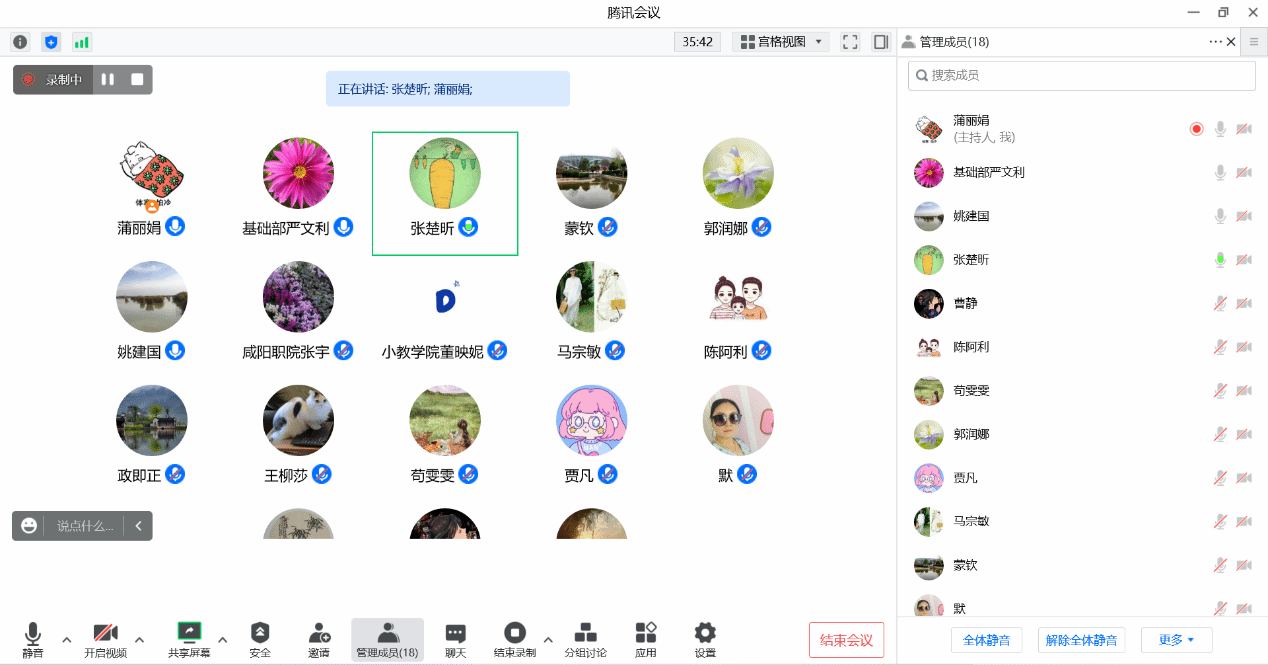Select the 管理成员(18) toolbar item

[x=387, y=639]
